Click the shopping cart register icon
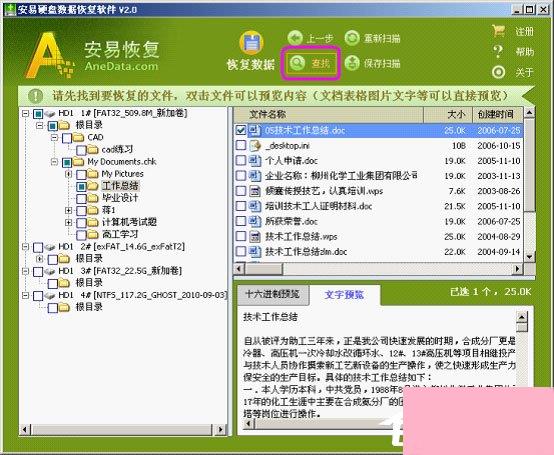This screenshot has height=455, width=554. (x=498, y=31)
